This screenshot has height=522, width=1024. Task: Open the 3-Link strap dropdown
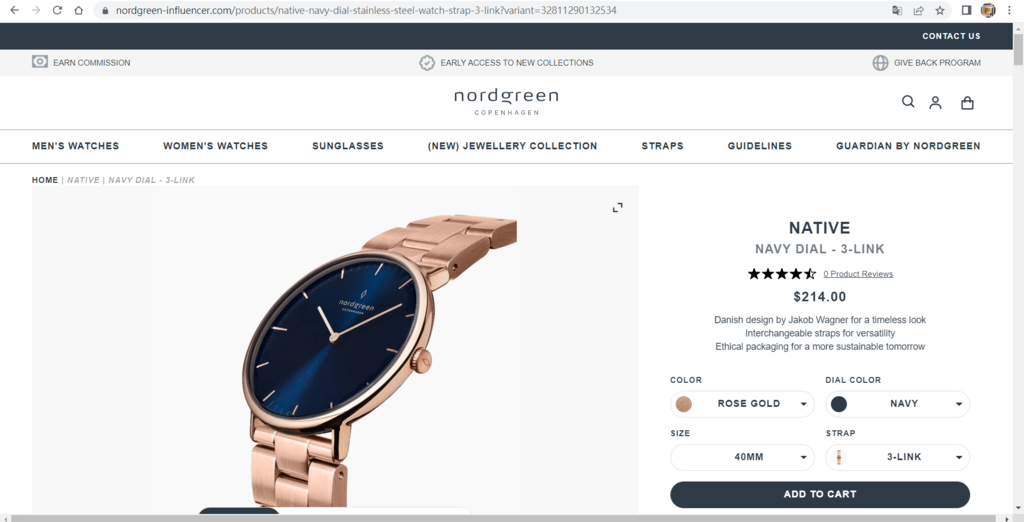tap(897, 457)
